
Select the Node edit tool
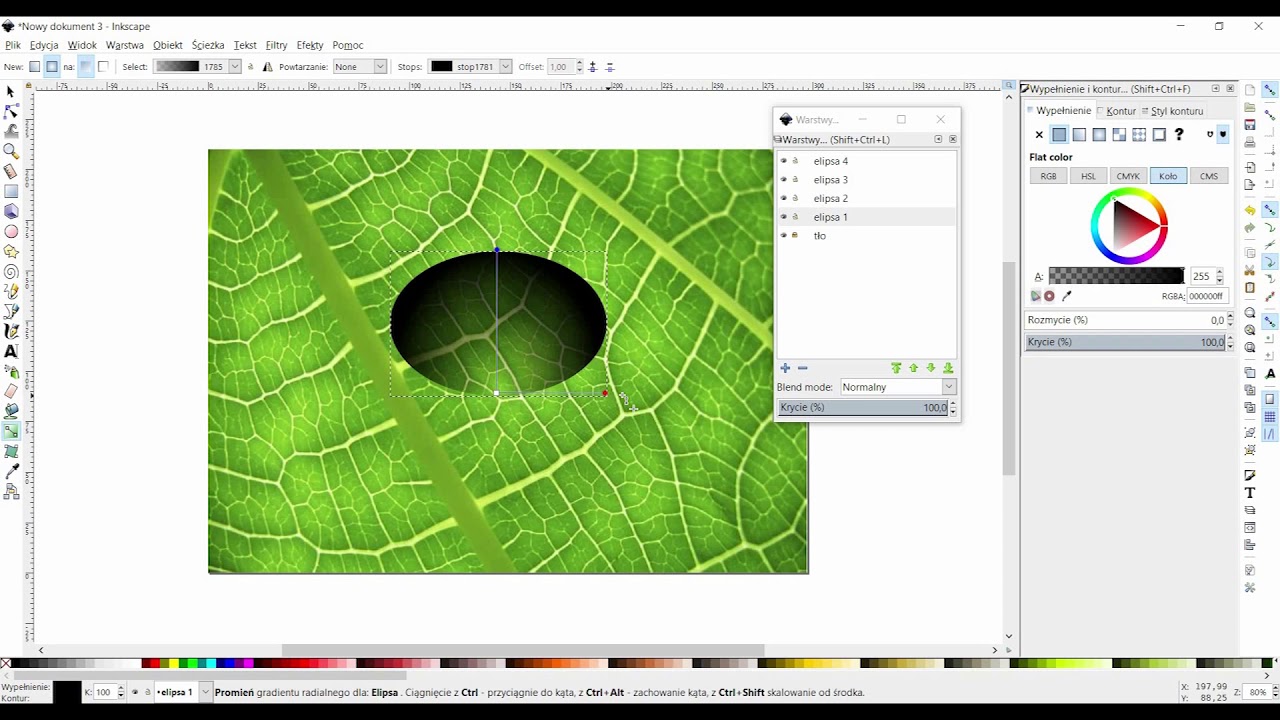pyautogui.click(x=11, y=111)
